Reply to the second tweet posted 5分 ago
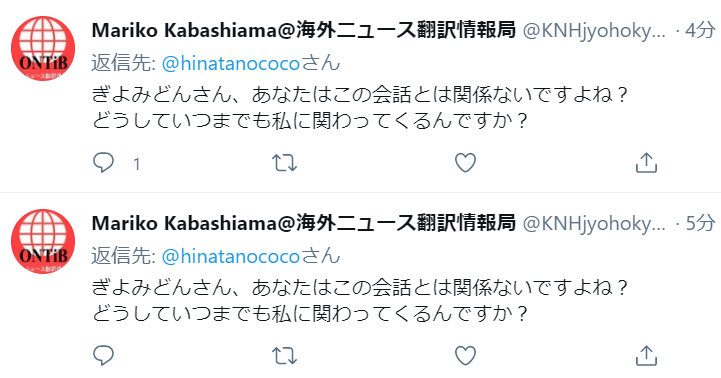Viewport: 721px width, 378px height. pos(103,356)
